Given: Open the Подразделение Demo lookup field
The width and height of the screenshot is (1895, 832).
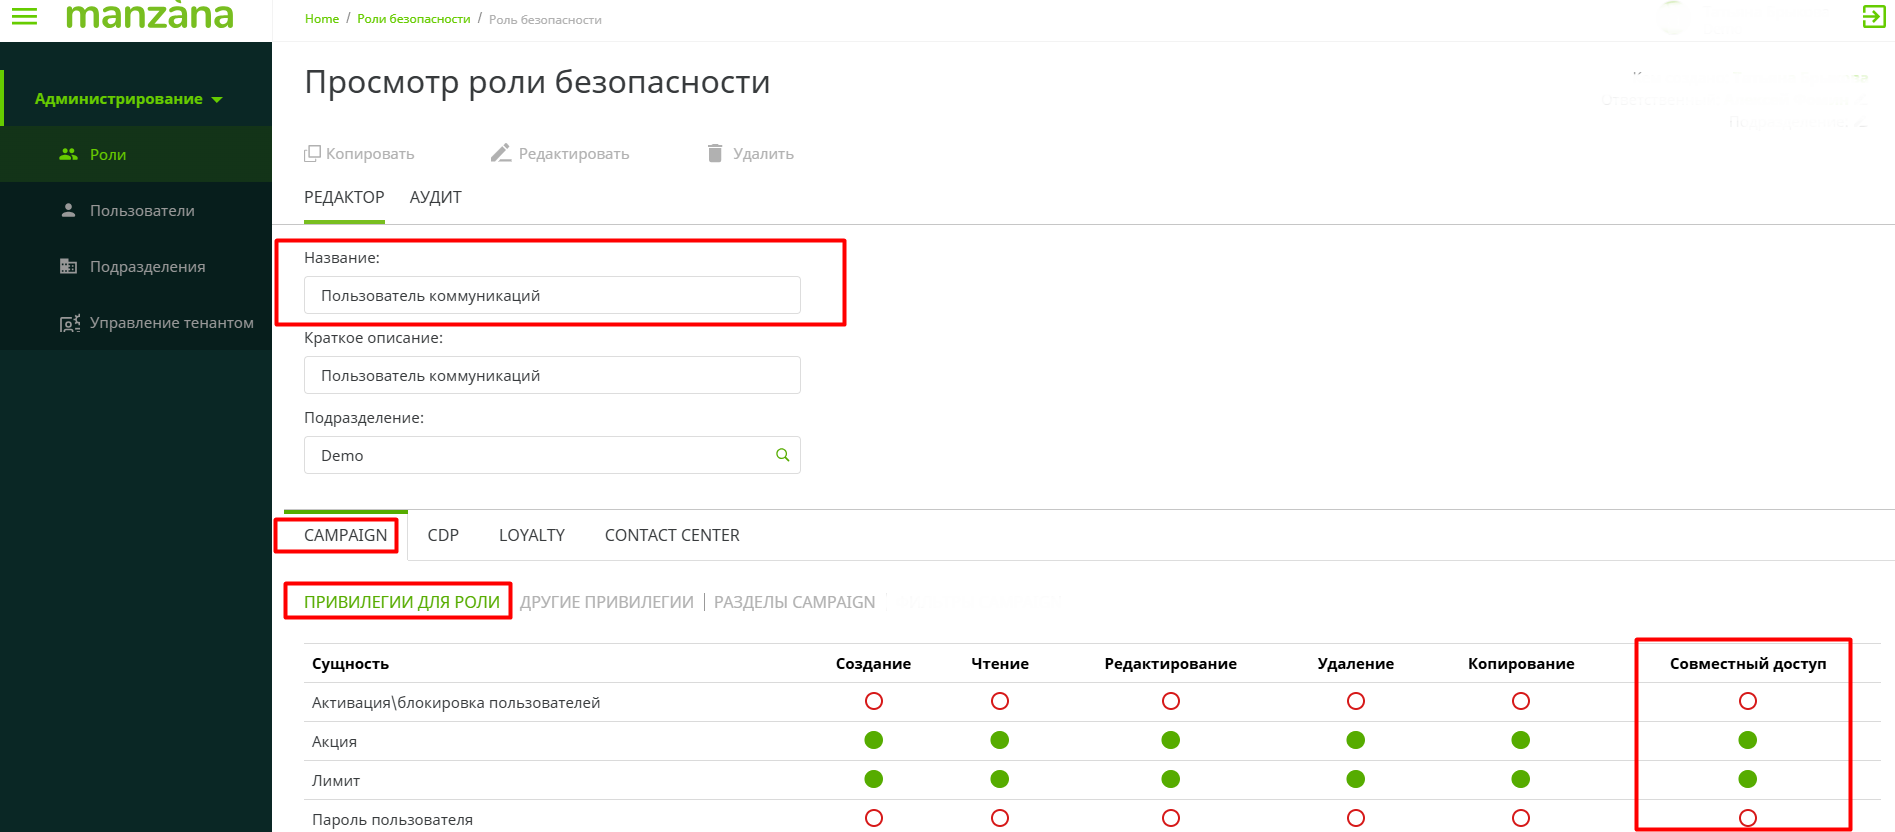Looking at the screenshot, I should click(x=540, y=455).
